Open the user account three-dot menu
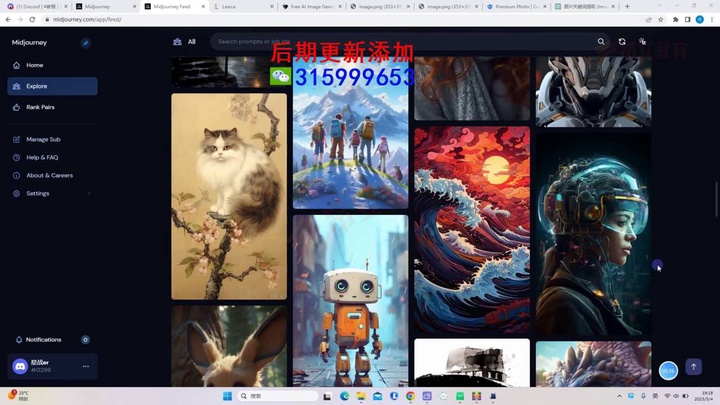The image size is (720, 405). [86, 367]
